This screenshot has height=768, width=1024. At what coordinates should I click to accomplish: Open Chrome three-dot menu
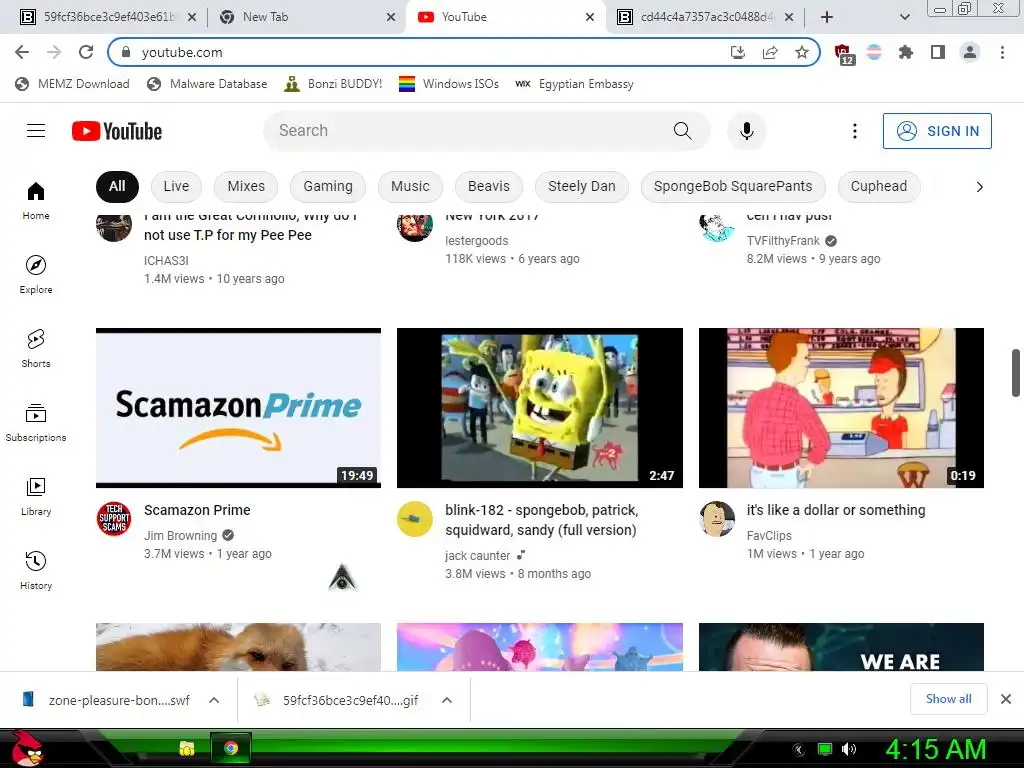click(1002, 52)
